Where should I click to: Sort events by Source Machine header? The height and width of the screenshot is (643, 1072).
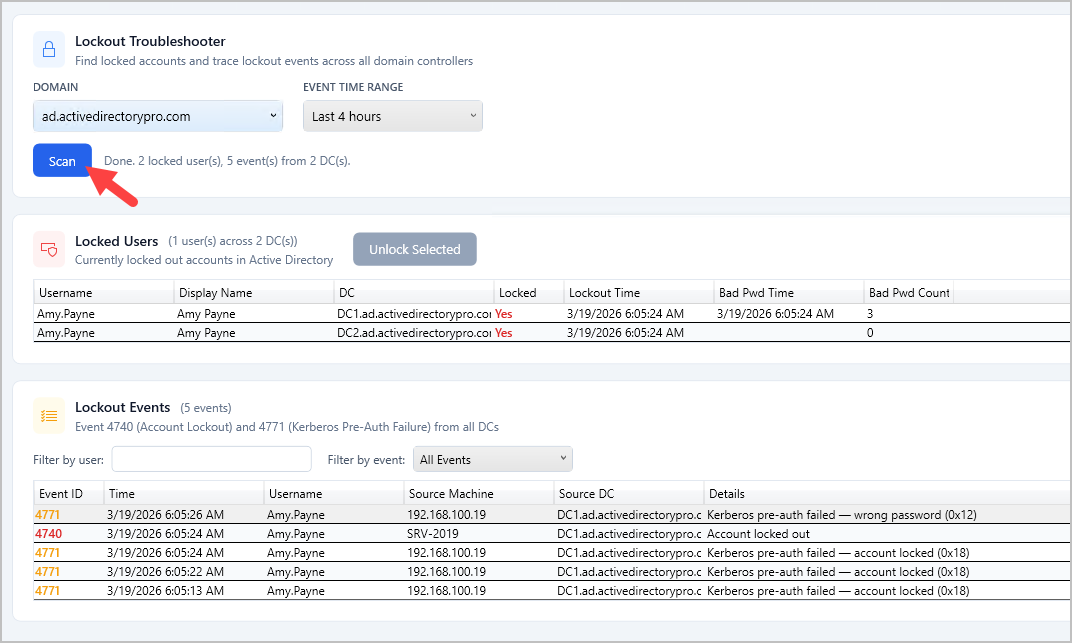tap(477, 493)
